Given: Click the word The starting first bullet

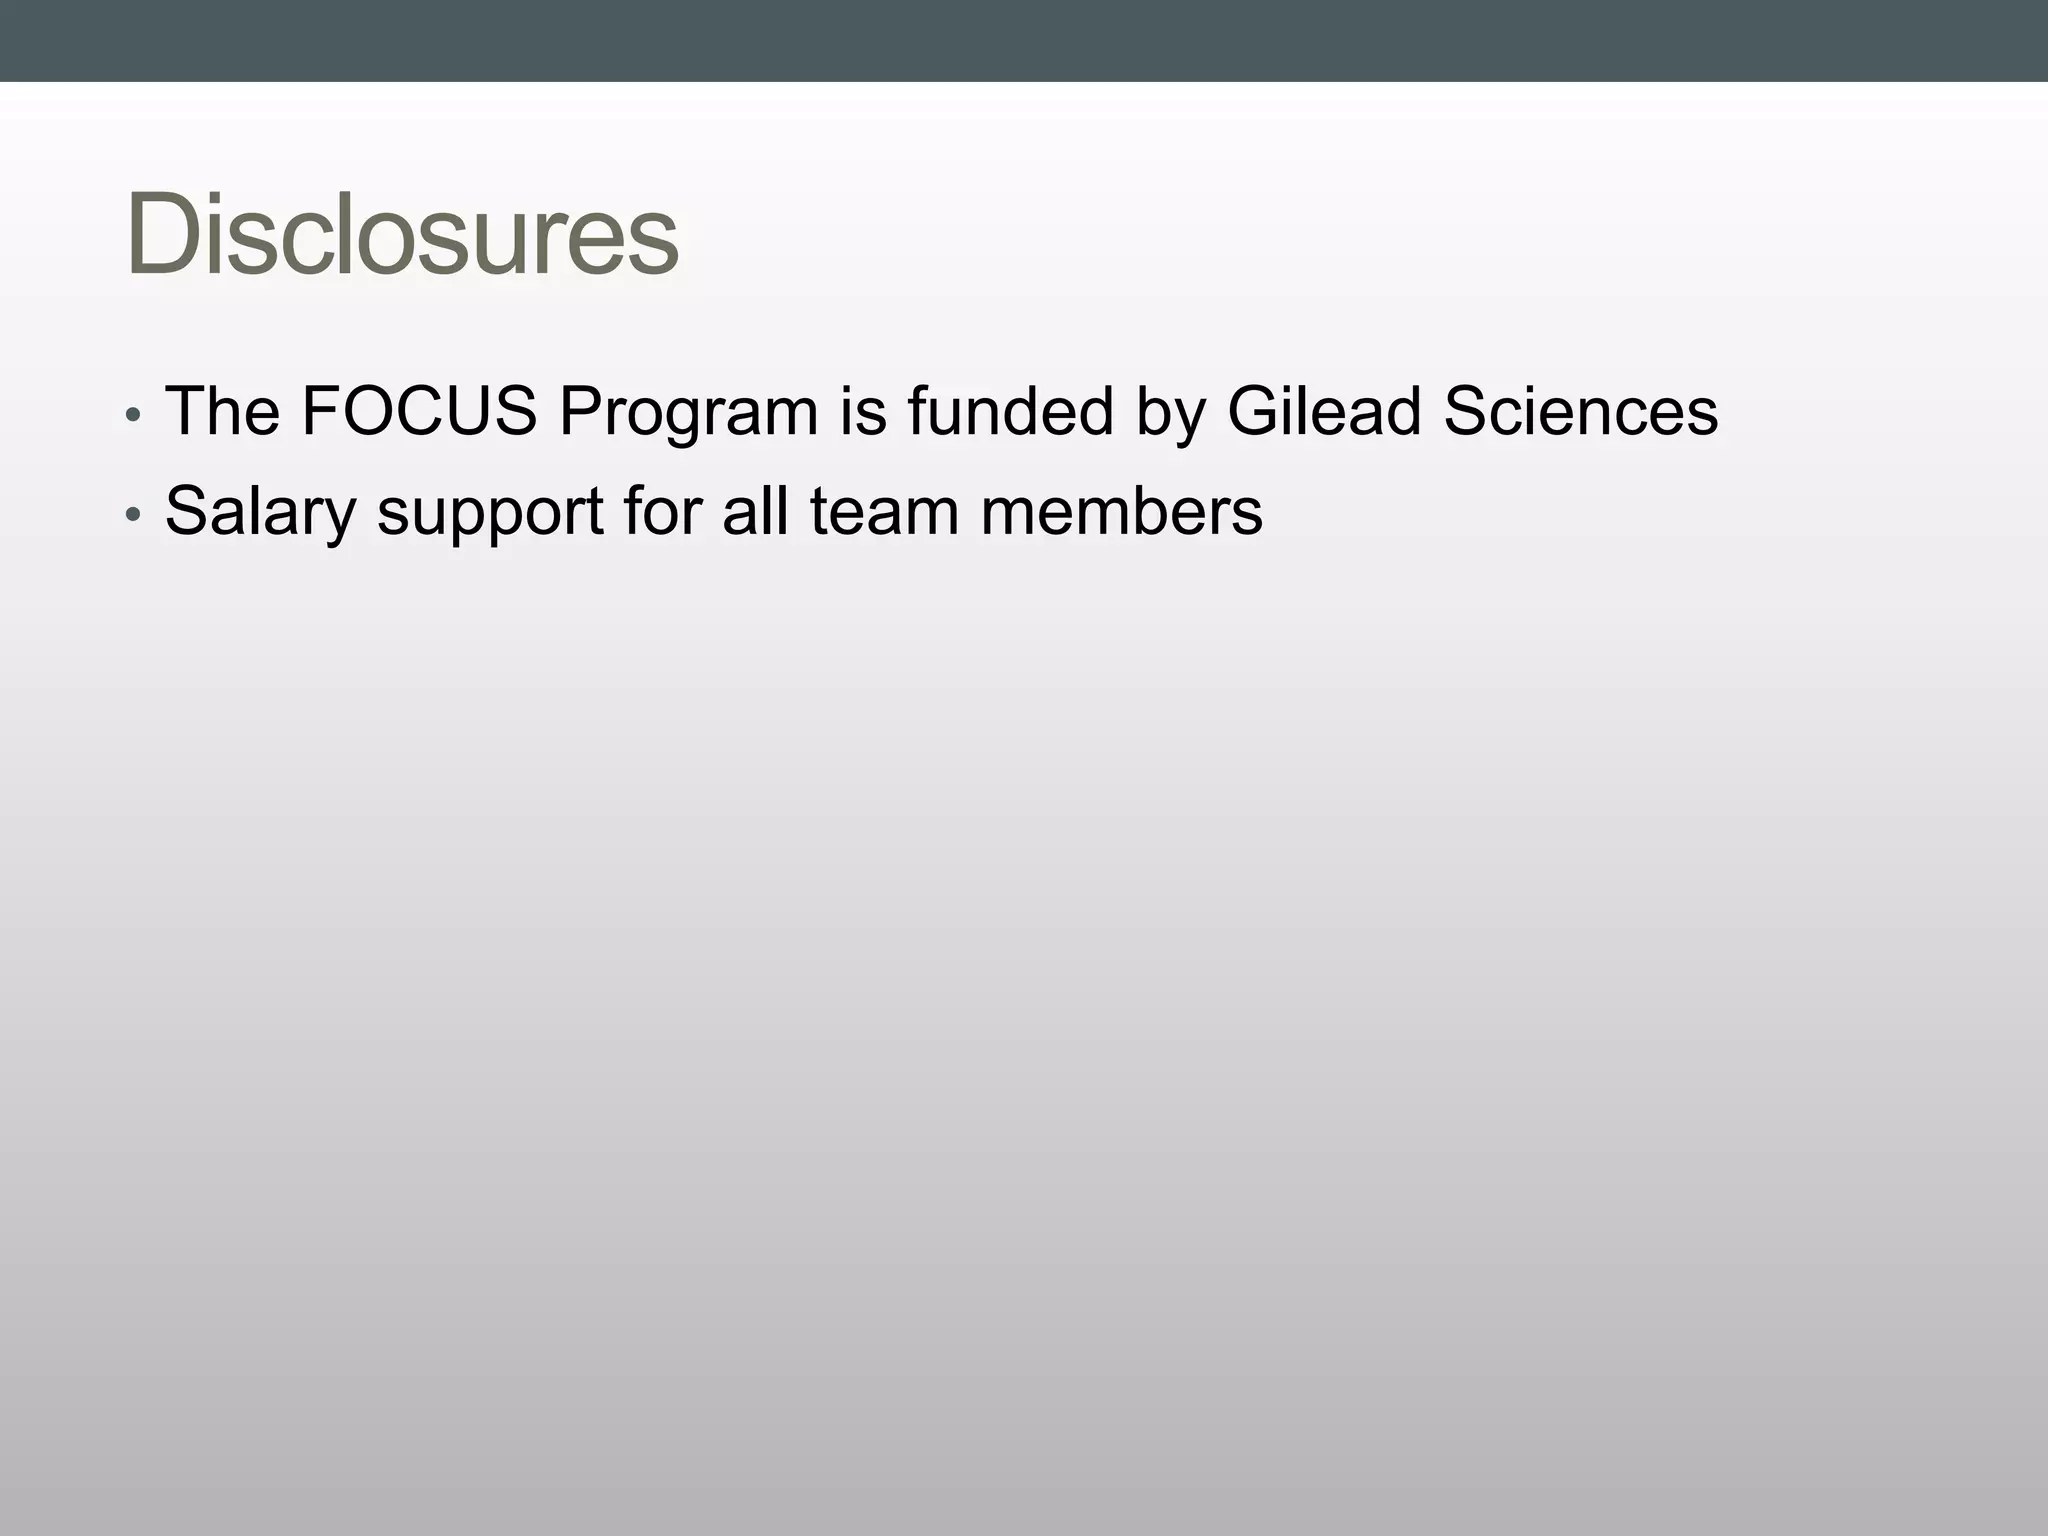Looking at the screenshot, I should point(223,411).
